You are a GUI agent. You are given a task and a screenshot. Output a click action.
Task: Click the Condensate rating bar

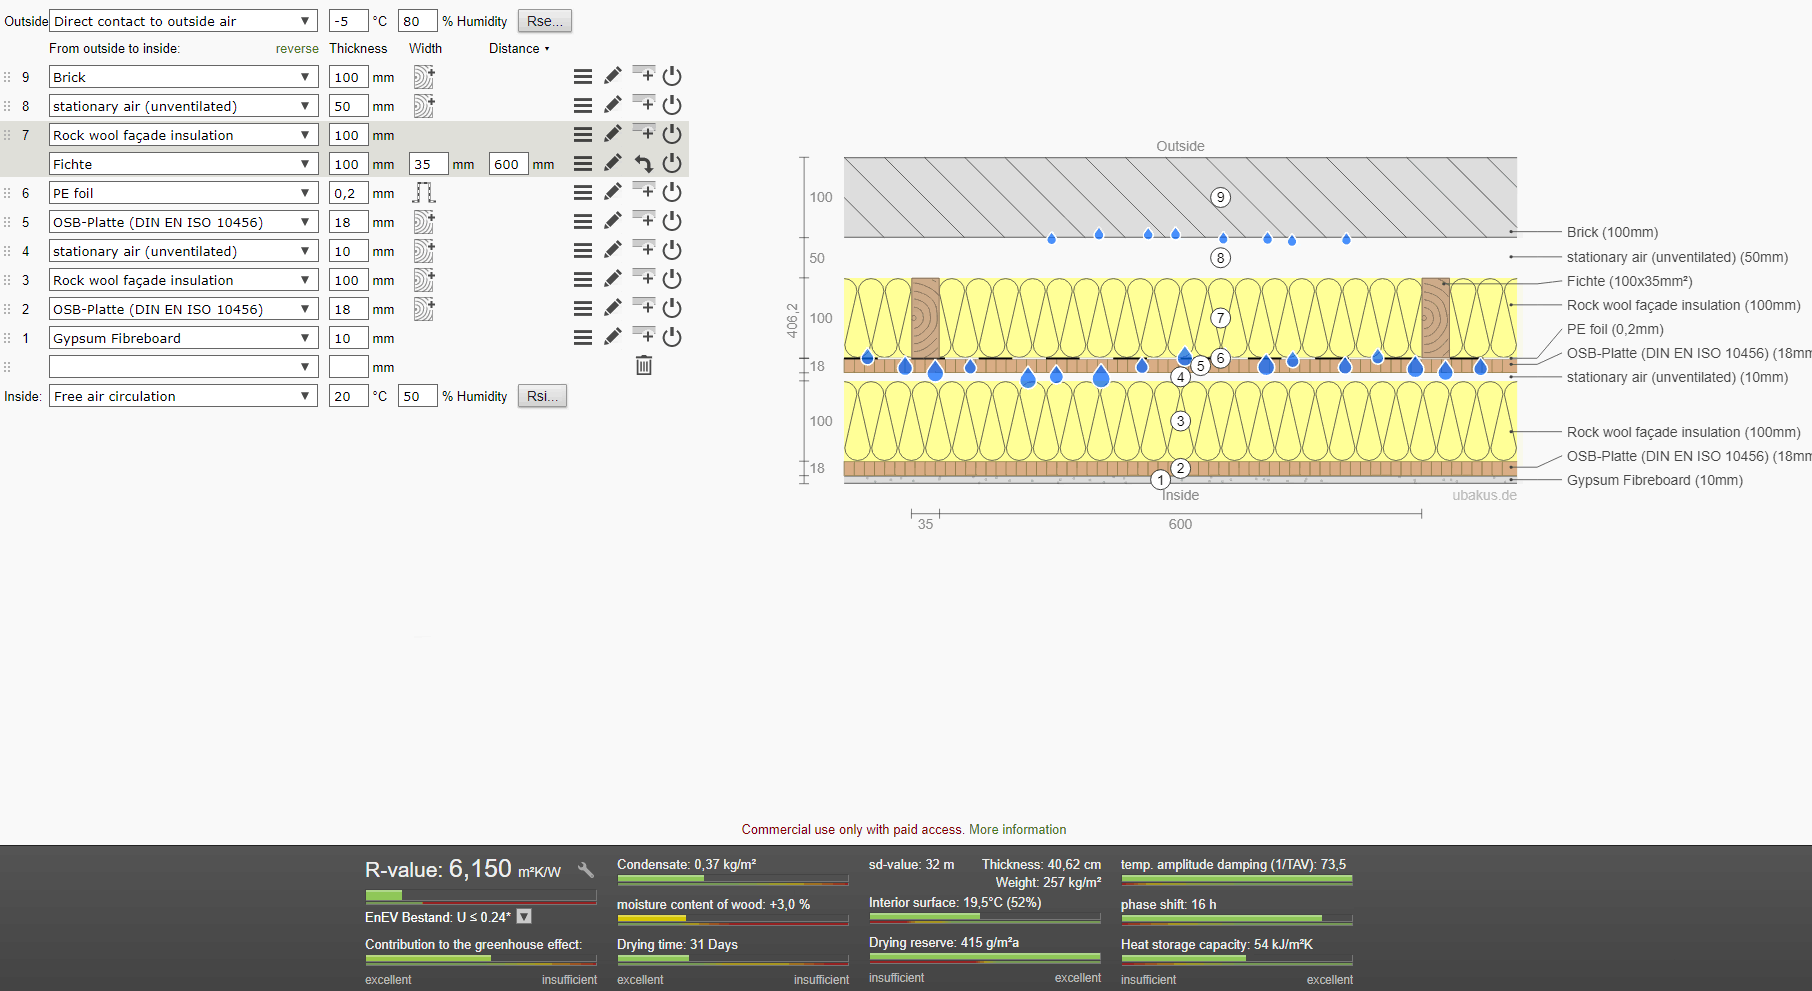(732, 881)
